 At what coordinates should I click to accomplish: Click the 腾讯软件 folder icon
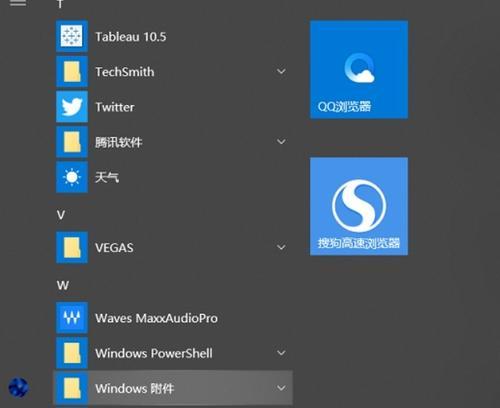tap(72, 142)
